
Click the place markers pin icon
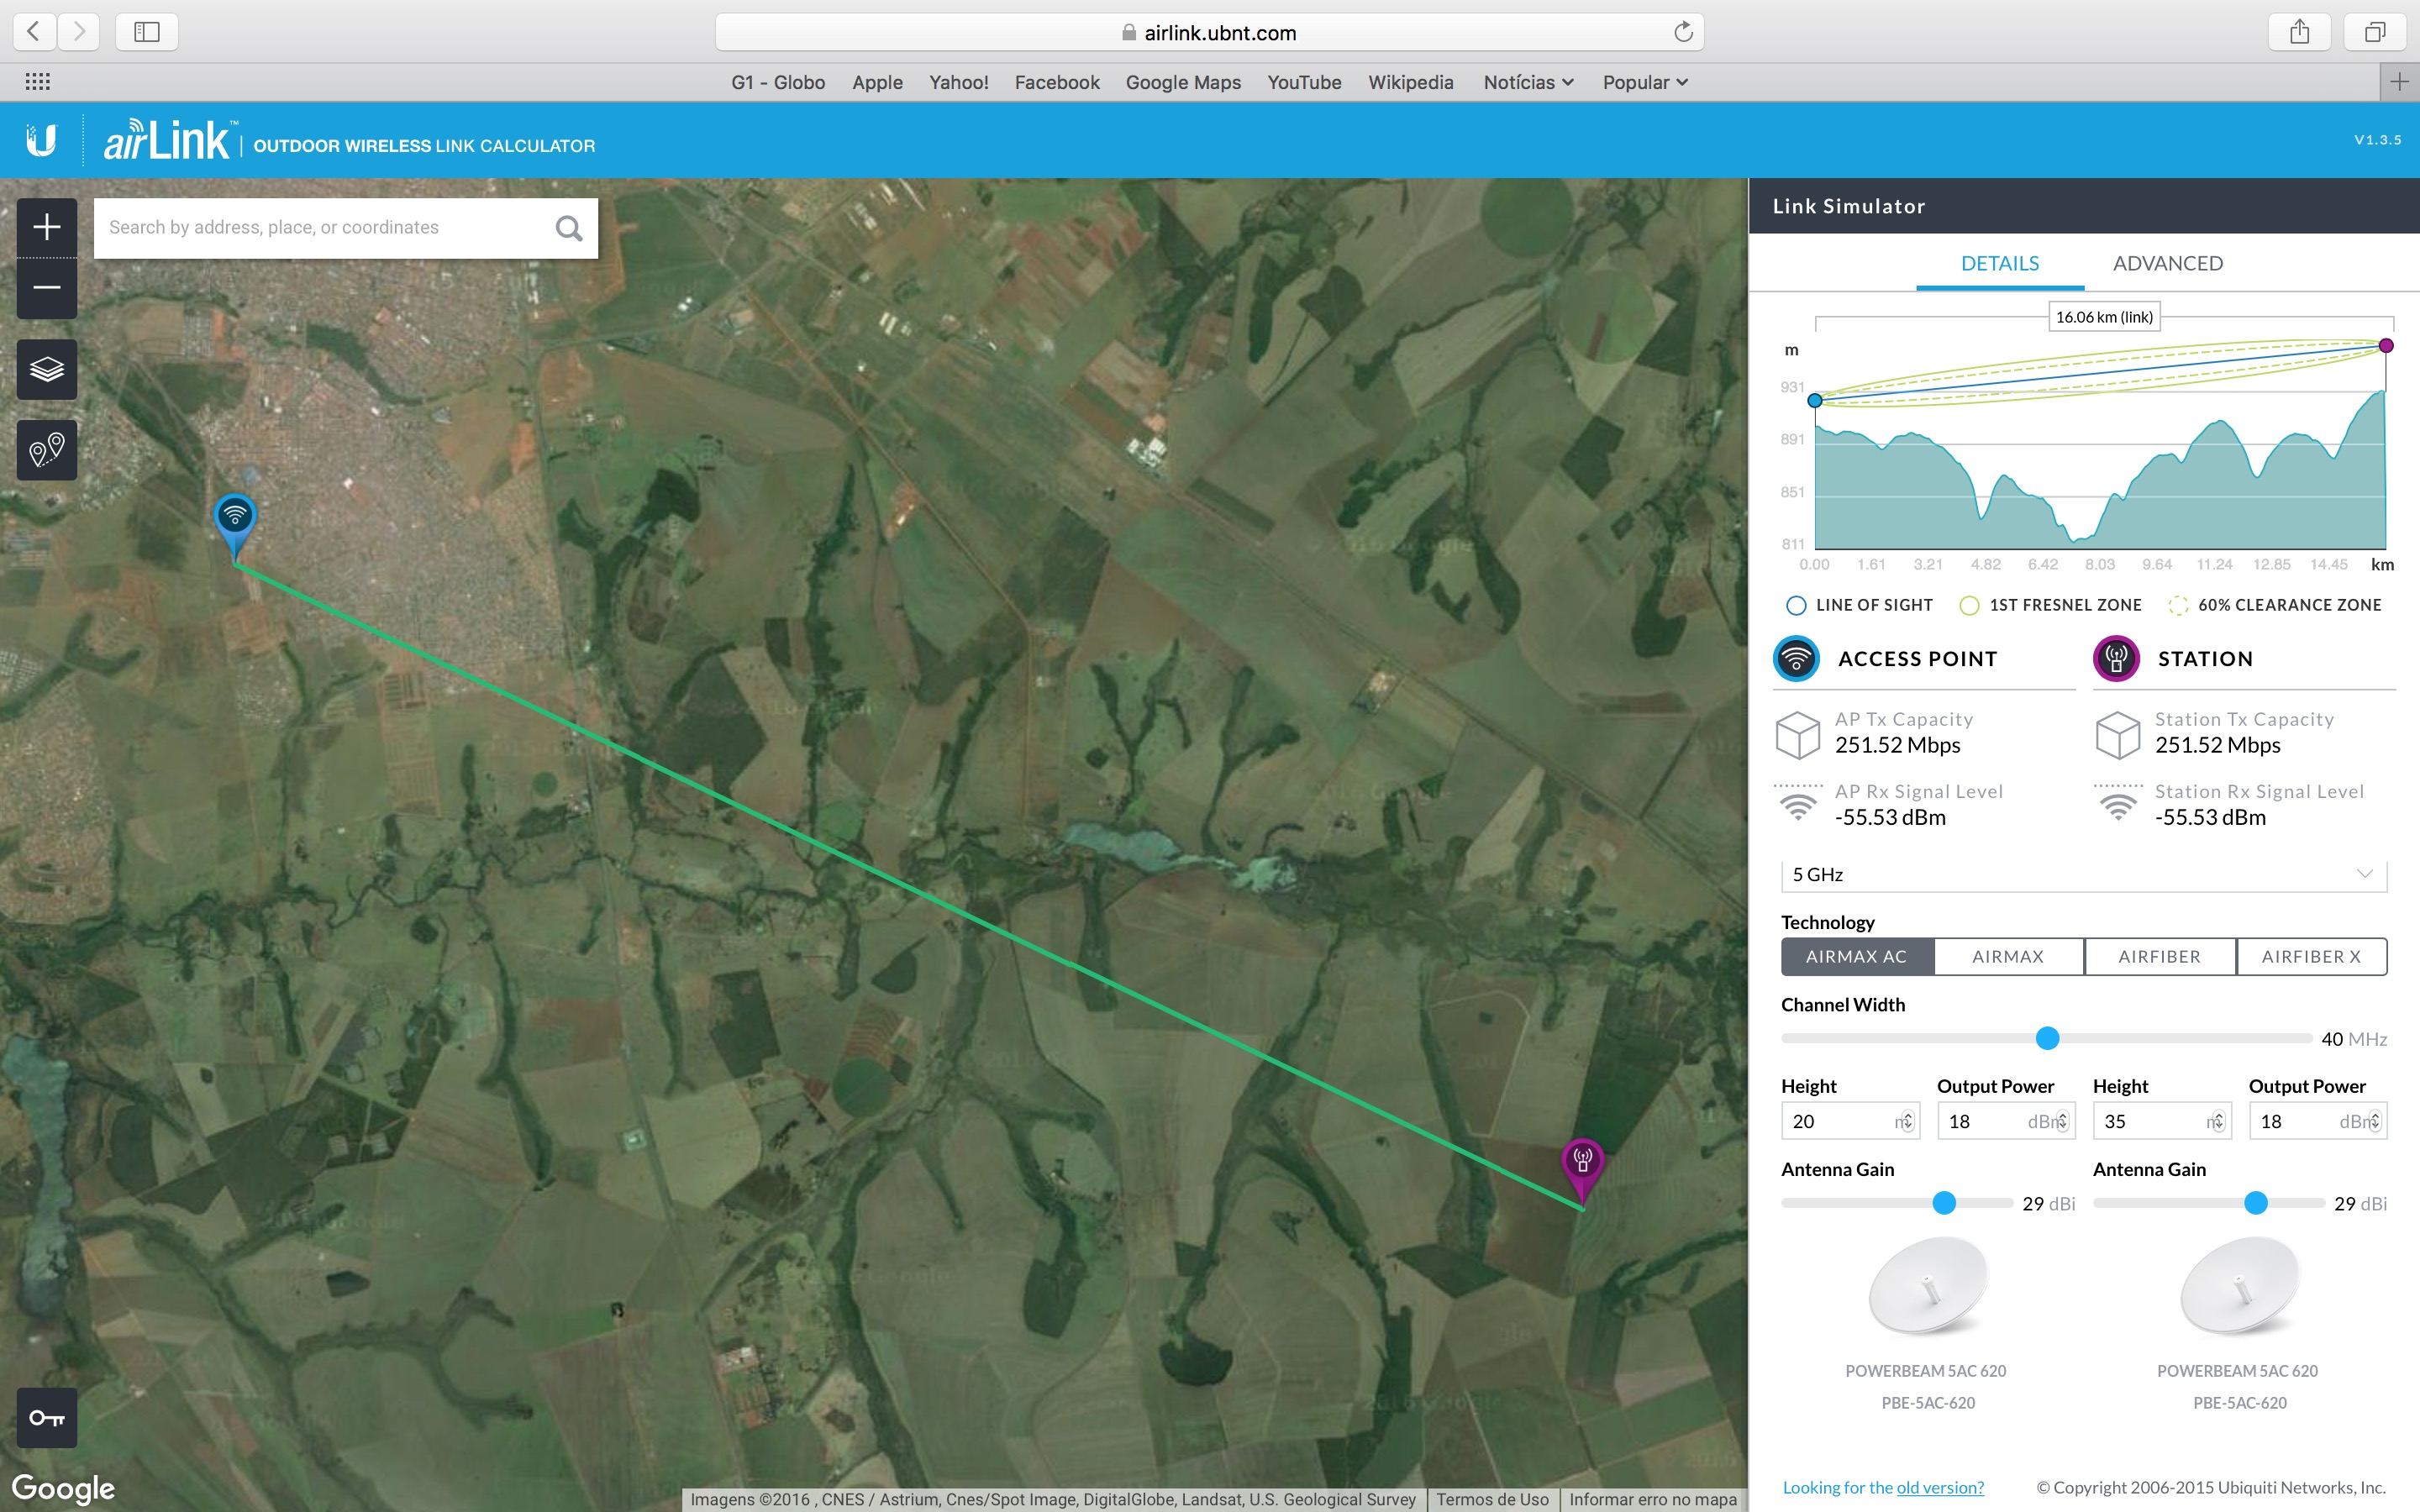coord(47,450)
